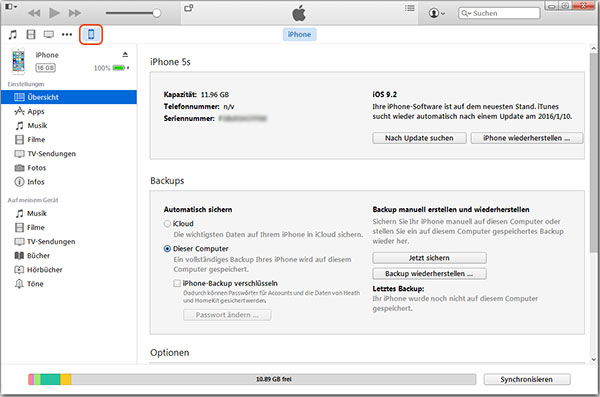
Task: Open the Up Next list icon
Action: tap(409, 8)
